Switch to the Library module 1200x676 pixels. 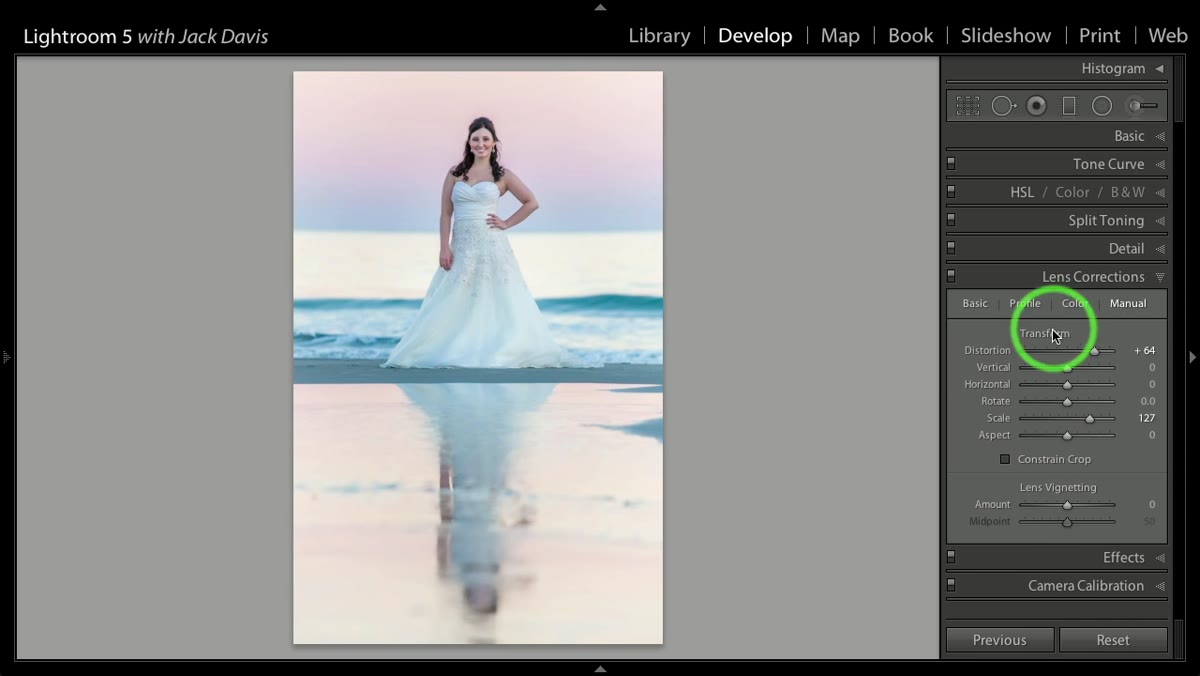pos(659,36)
